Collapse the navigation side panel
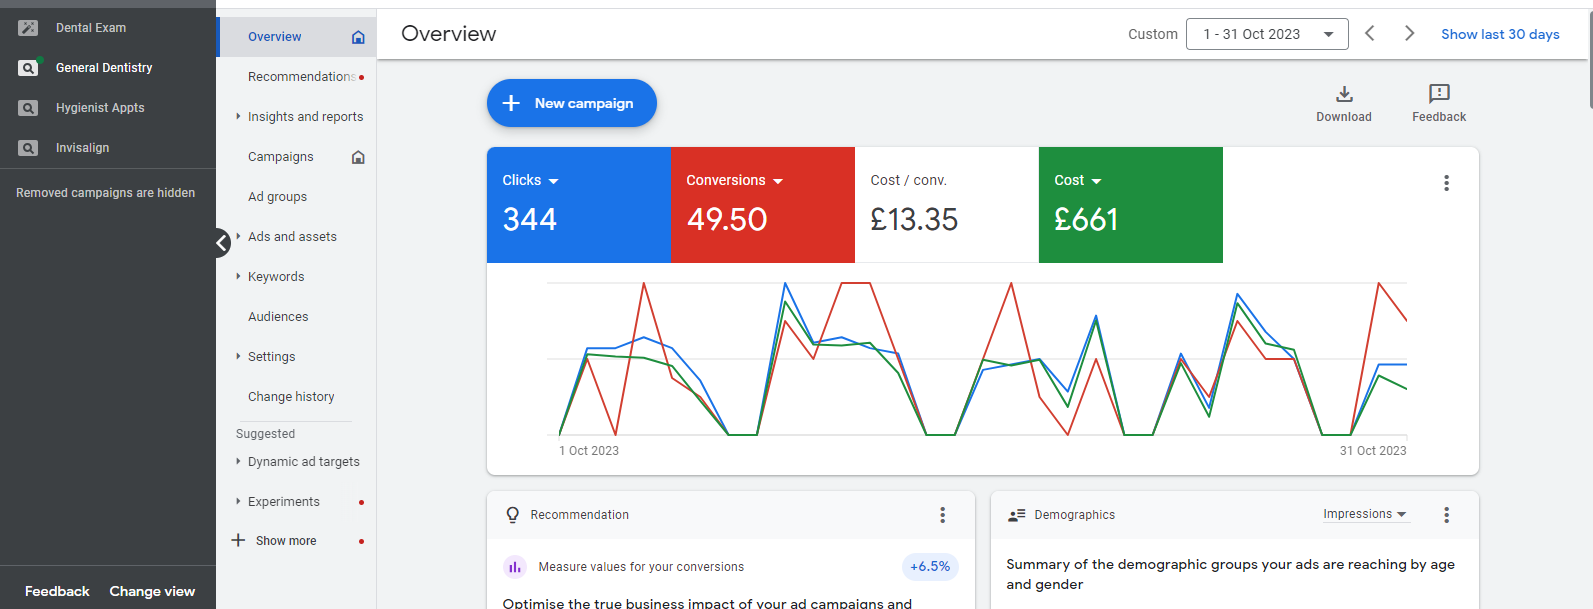The width and height of the screenshot is (1593, 609). tap(222, 243)
